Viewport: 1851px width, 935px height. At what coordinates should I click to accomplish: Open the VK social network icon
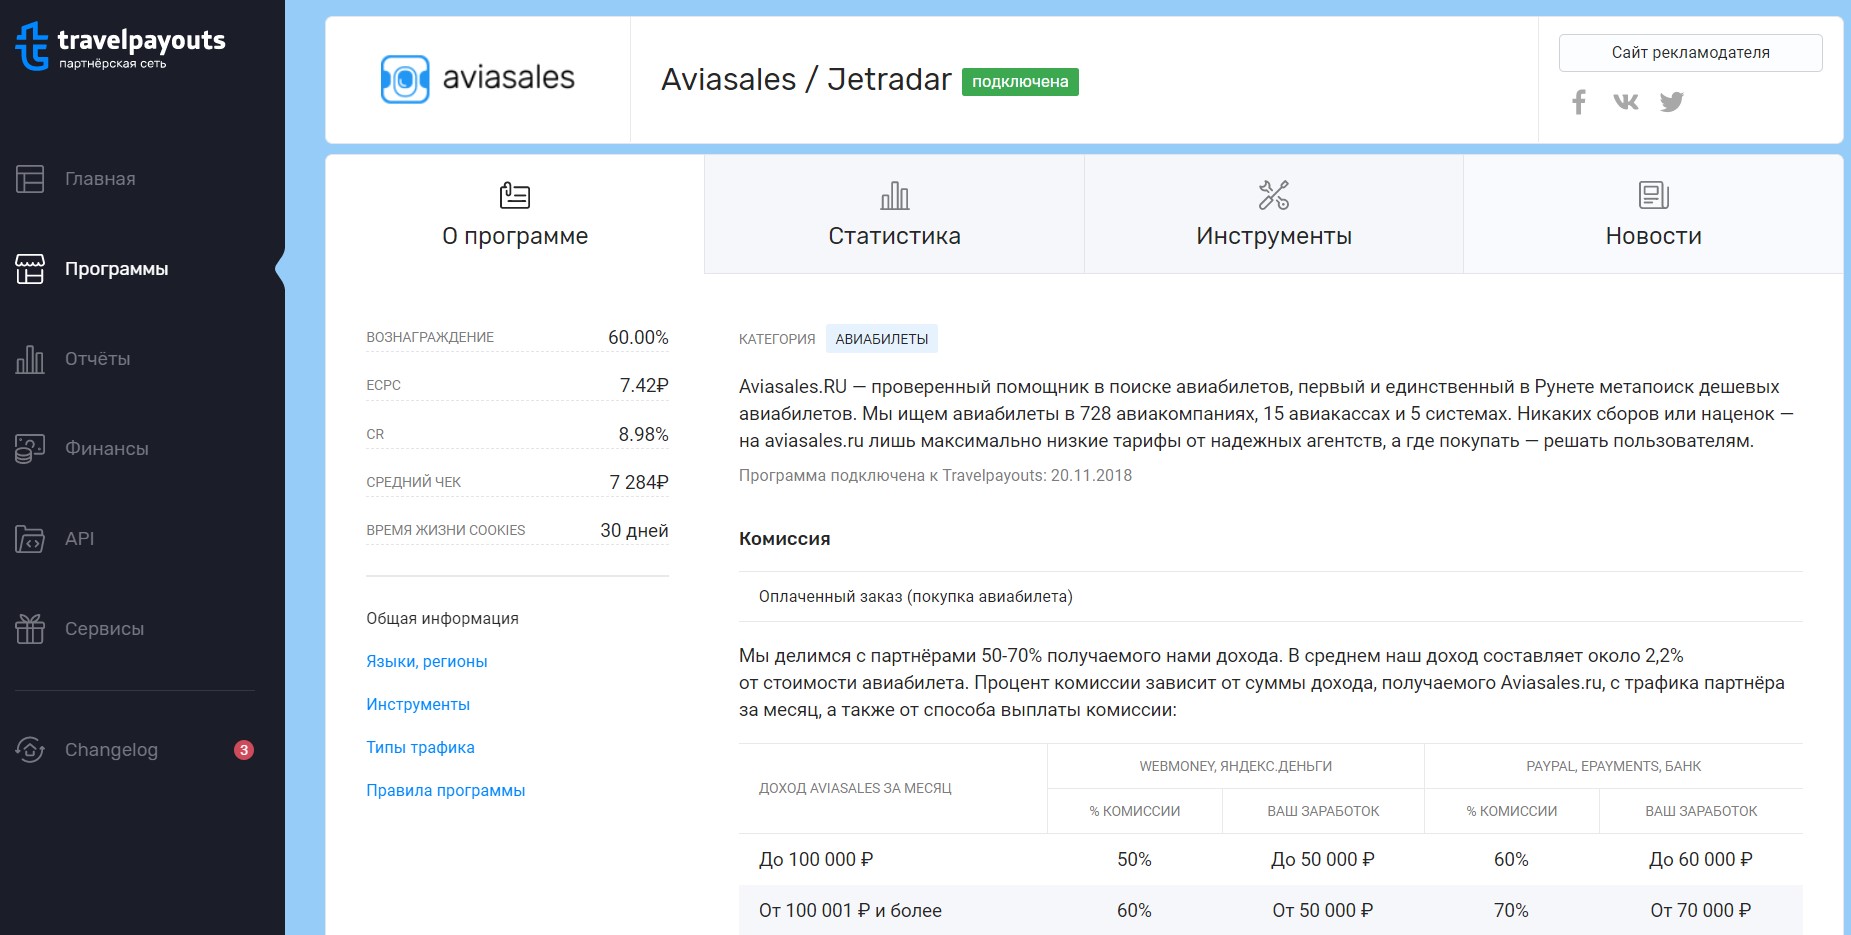point(1625,102)
